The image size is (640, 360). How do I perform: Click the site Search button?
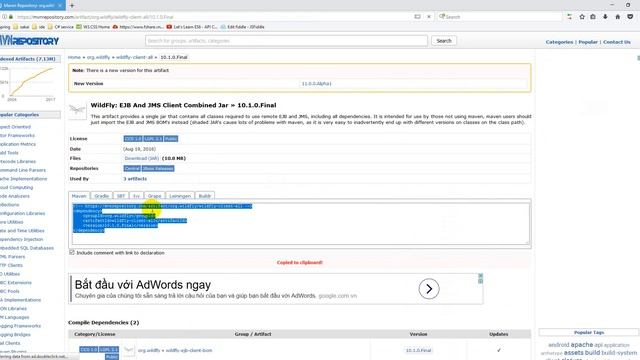point(444,41)
